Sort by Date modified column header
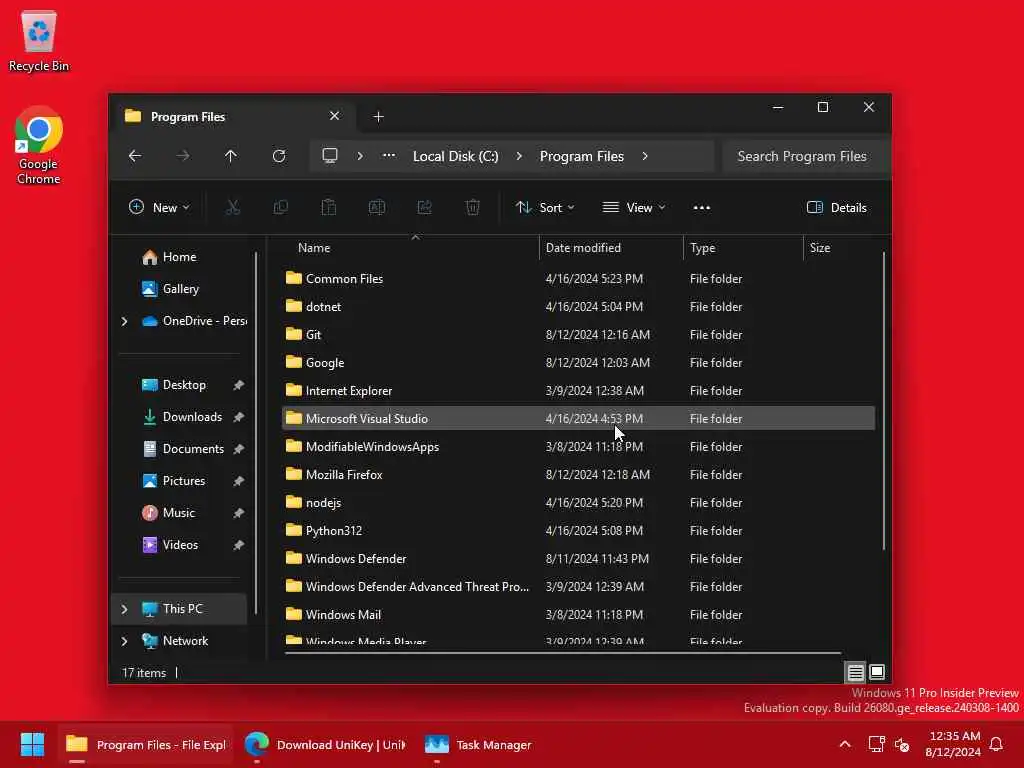 coord(583,248)
